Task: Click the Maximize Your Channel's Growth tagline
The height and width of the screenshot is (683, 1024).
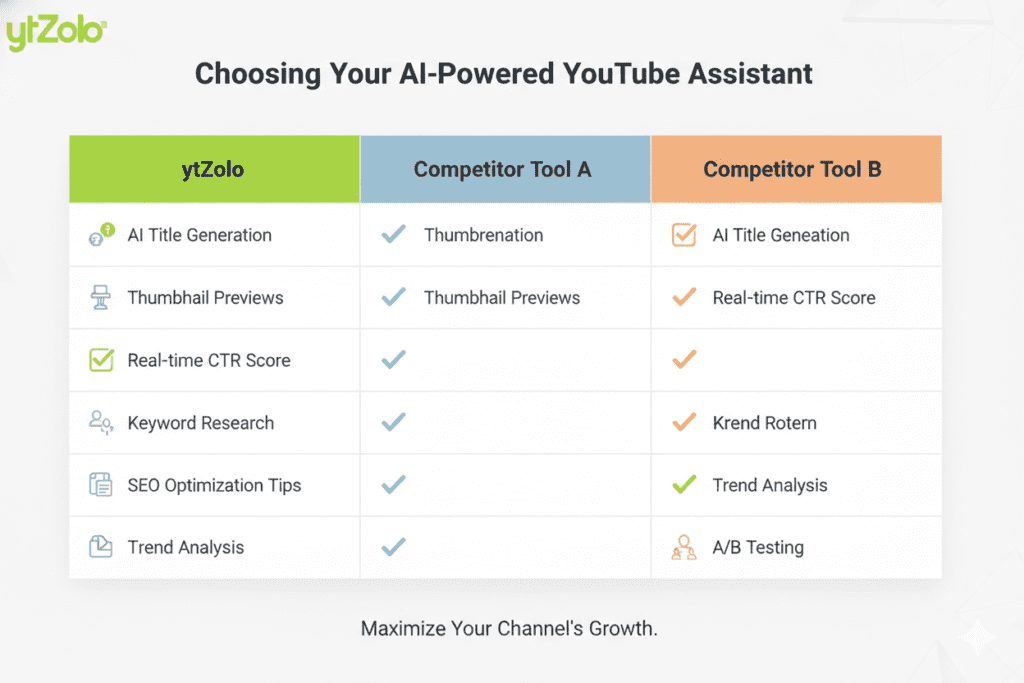Action: click(509, 629)
